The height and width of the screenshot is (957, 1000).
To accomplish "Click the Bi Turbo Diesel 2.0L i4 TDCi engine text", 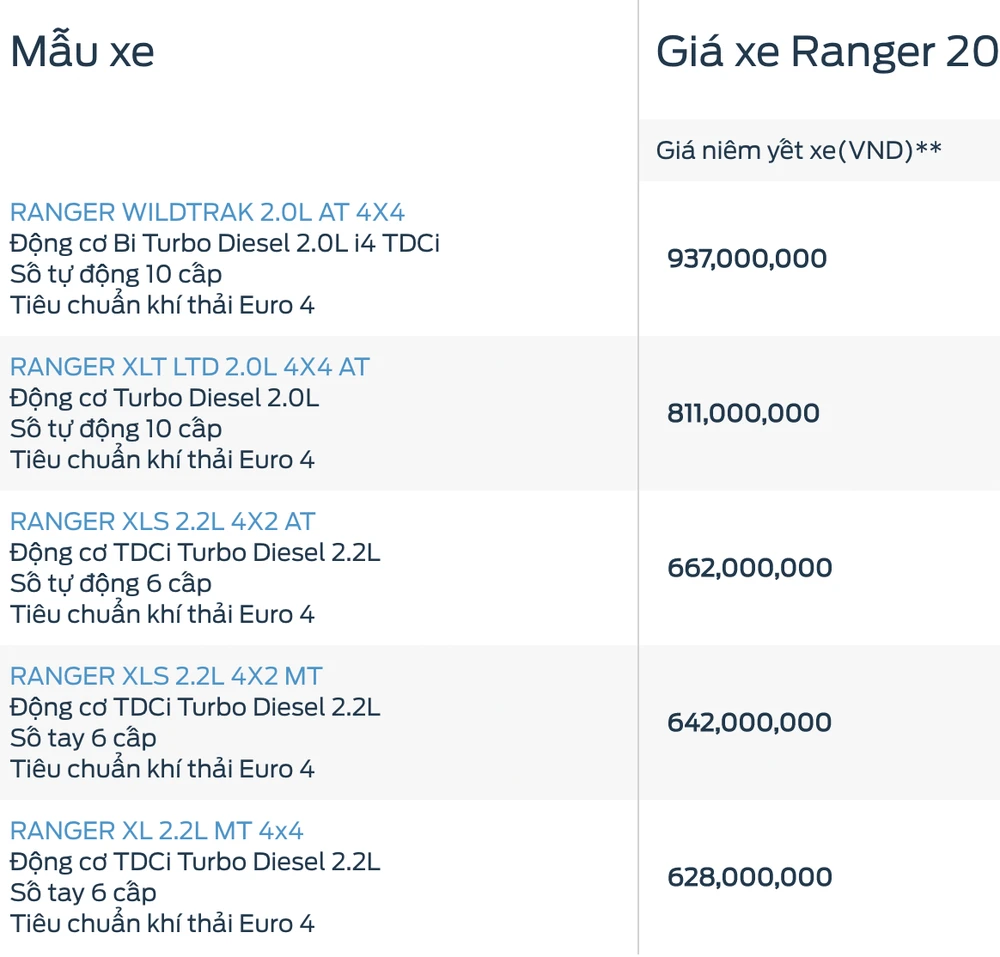I will point(225,243).
